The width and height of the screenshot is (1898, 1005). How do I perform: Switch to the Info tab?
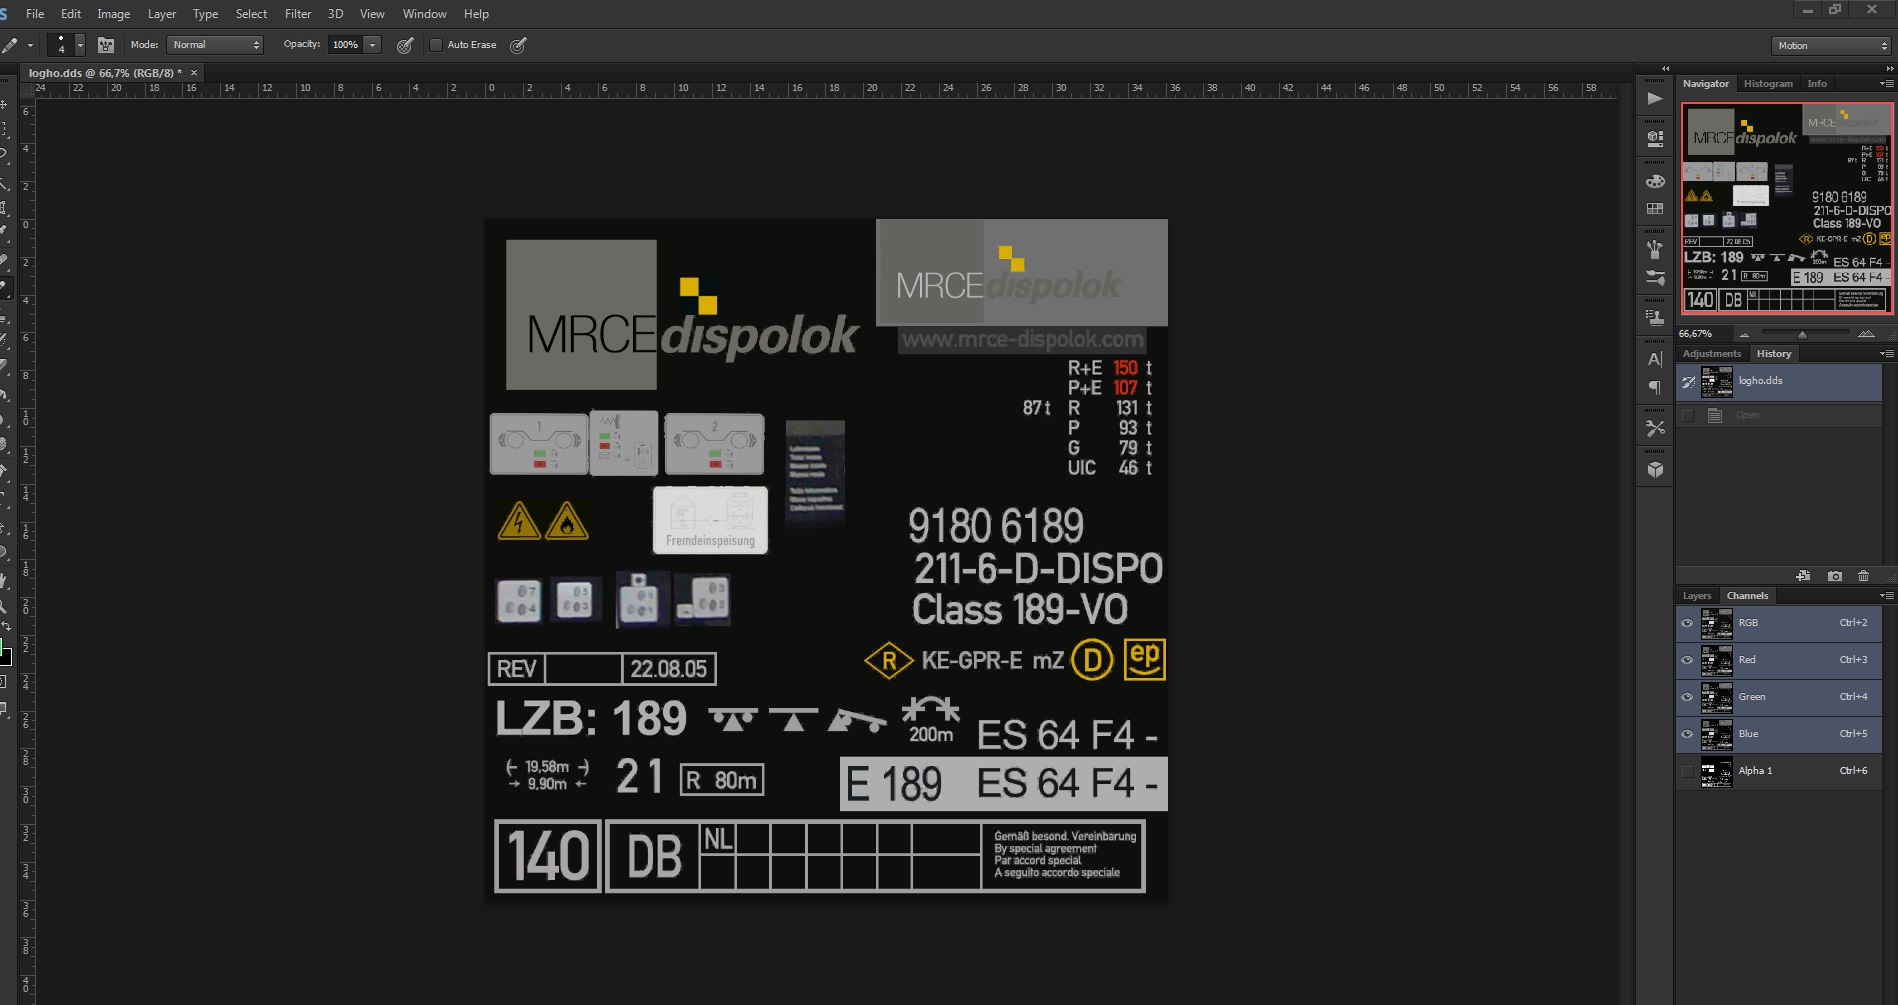click(x=1817, y=84)
